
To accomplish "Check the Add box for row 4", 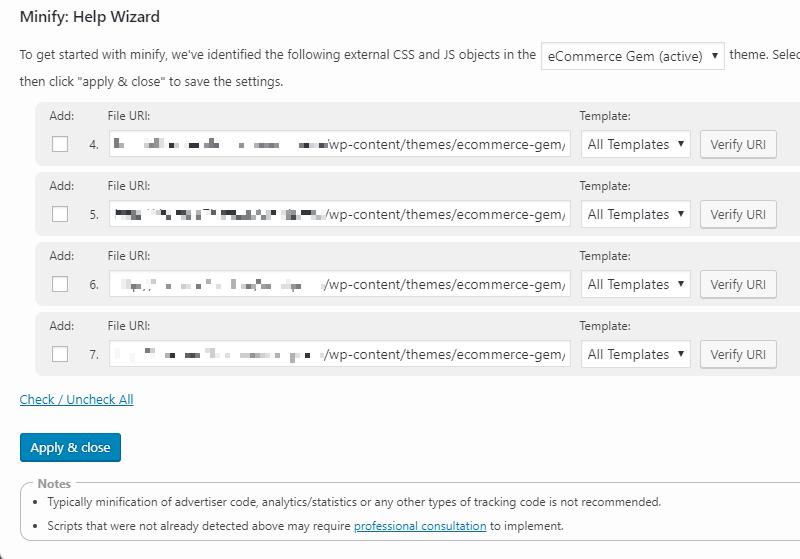I will (60, 144).
